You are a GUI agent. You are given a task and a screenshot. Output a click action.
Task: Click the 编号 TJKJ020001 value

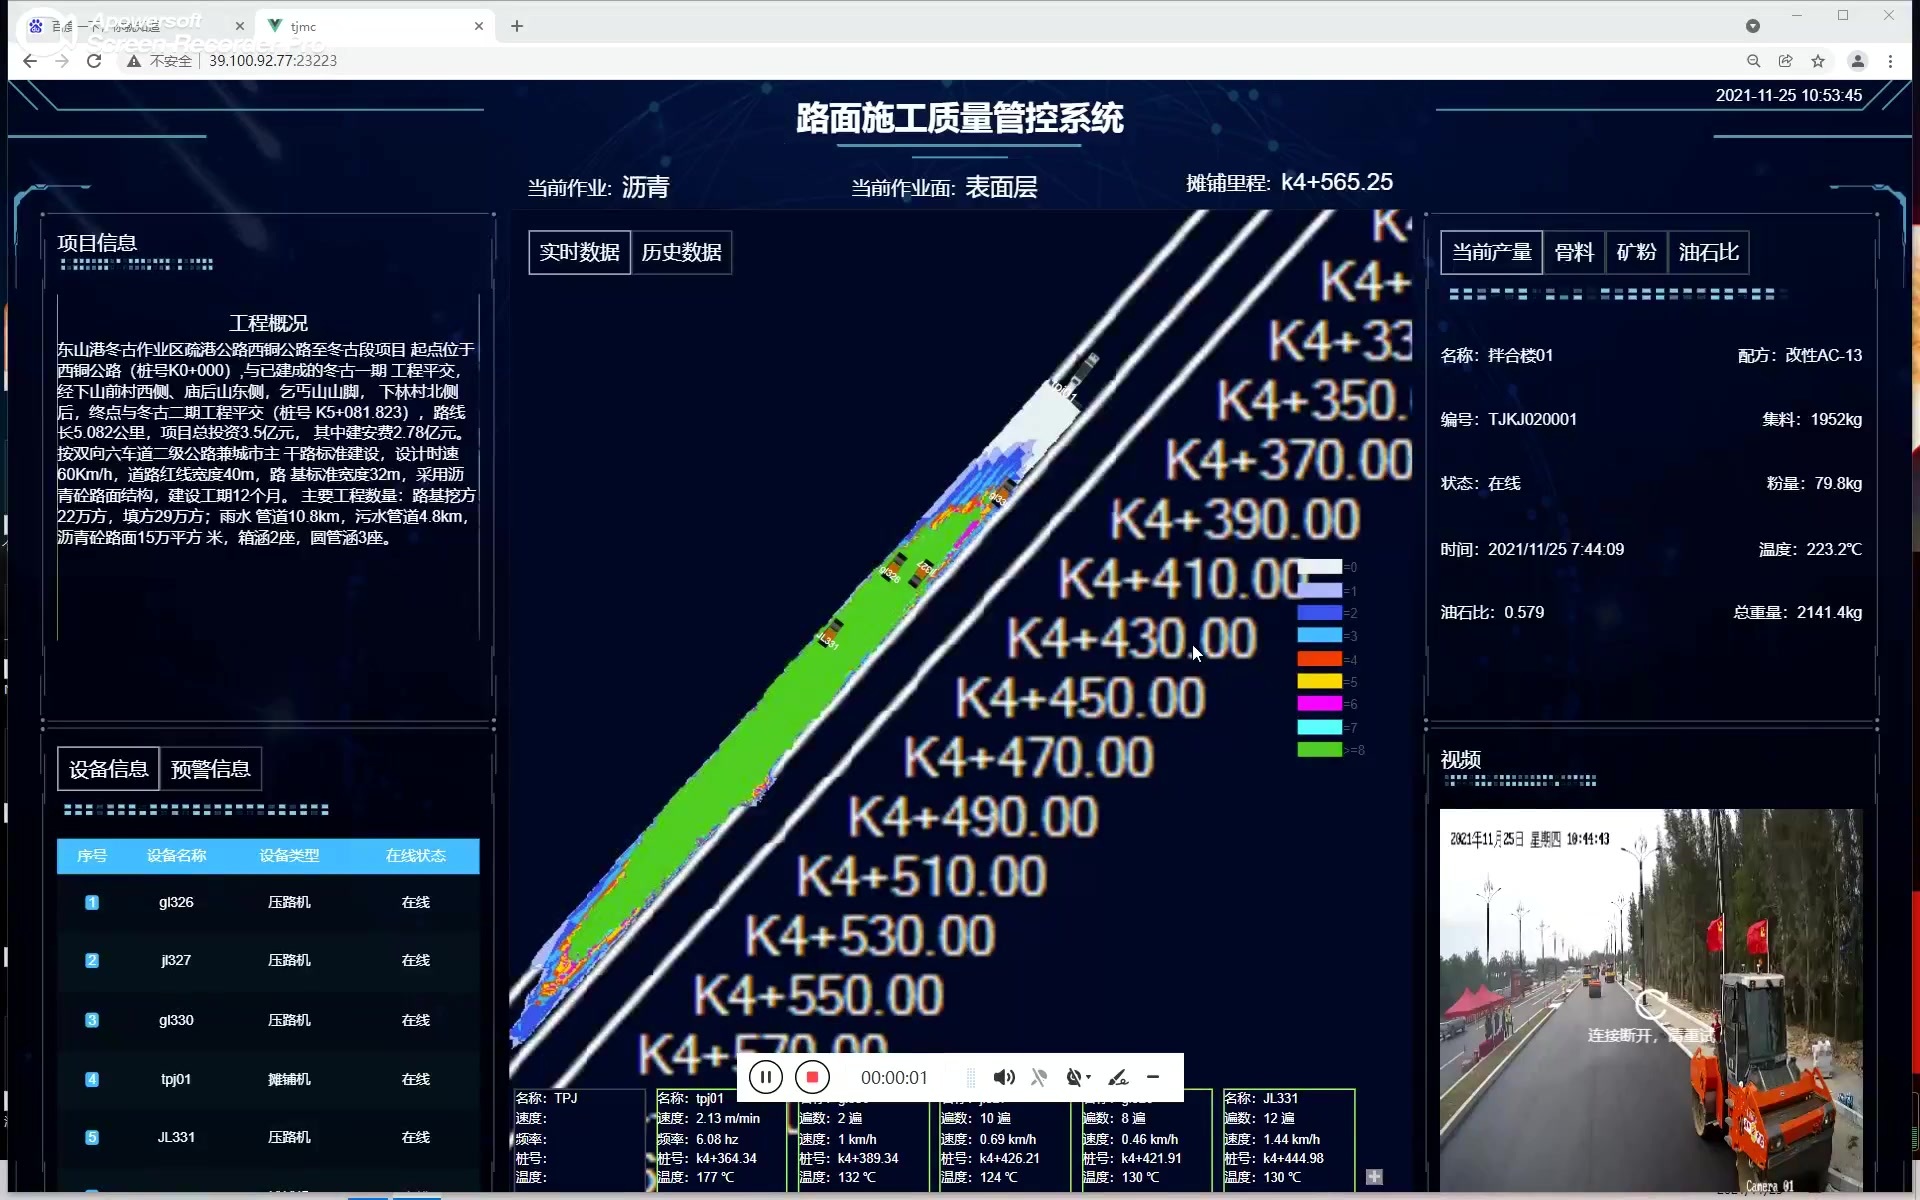(x=1532, y=419)
